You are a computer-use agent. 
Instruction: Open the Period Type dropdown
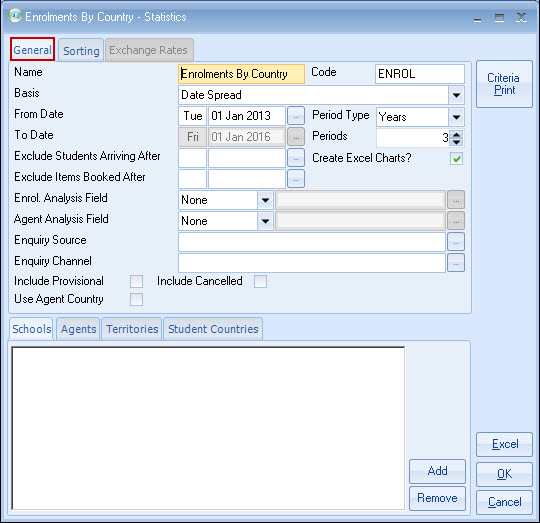pos(456,117)
